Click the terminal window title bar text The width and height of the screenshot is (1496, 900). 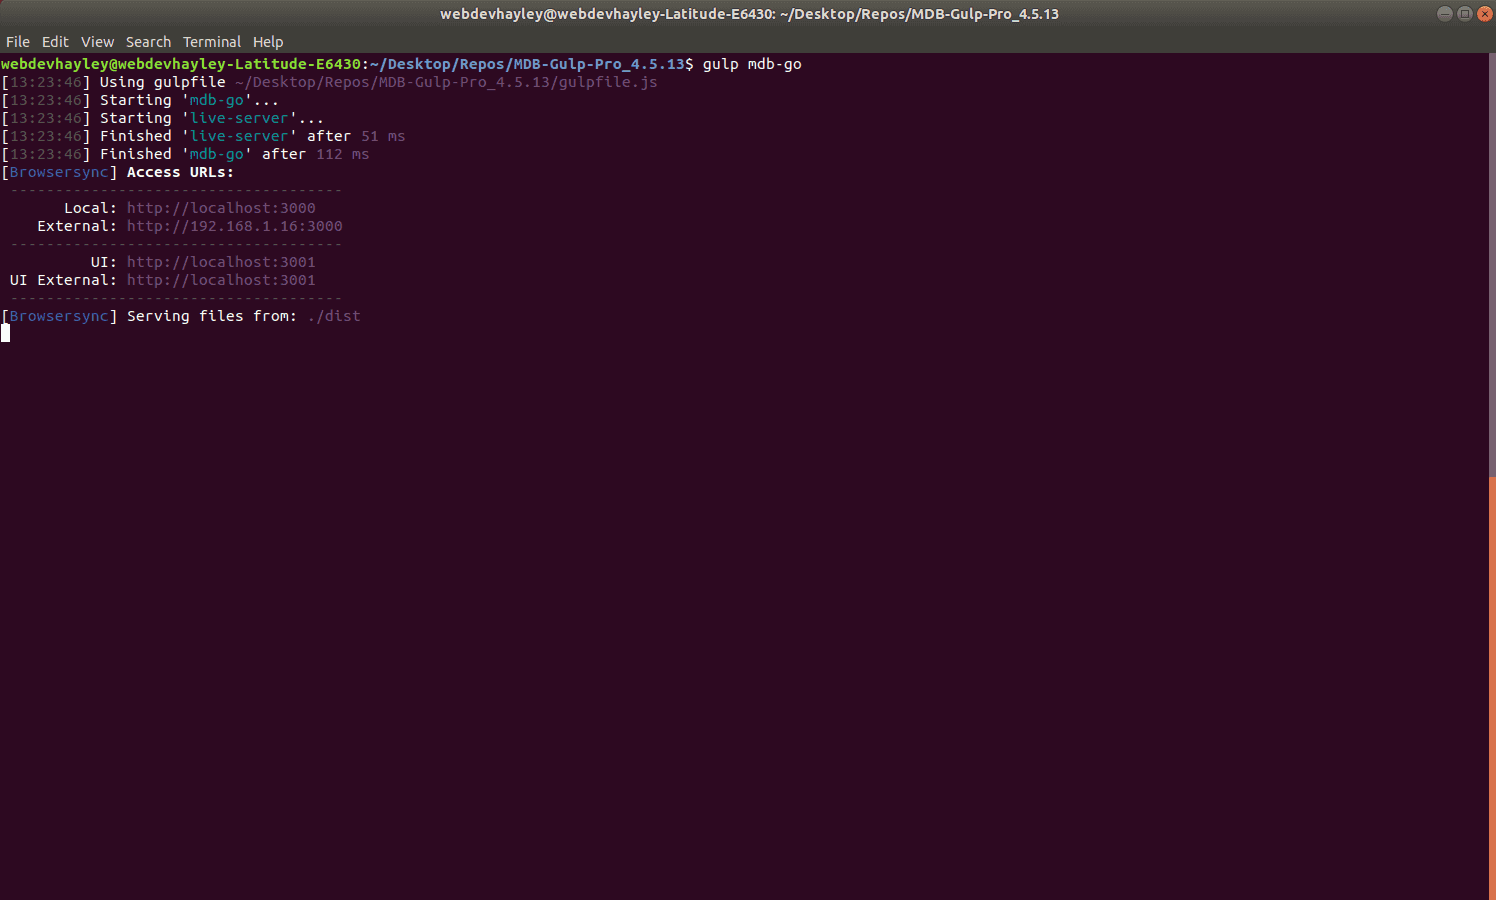pos(749,14)
